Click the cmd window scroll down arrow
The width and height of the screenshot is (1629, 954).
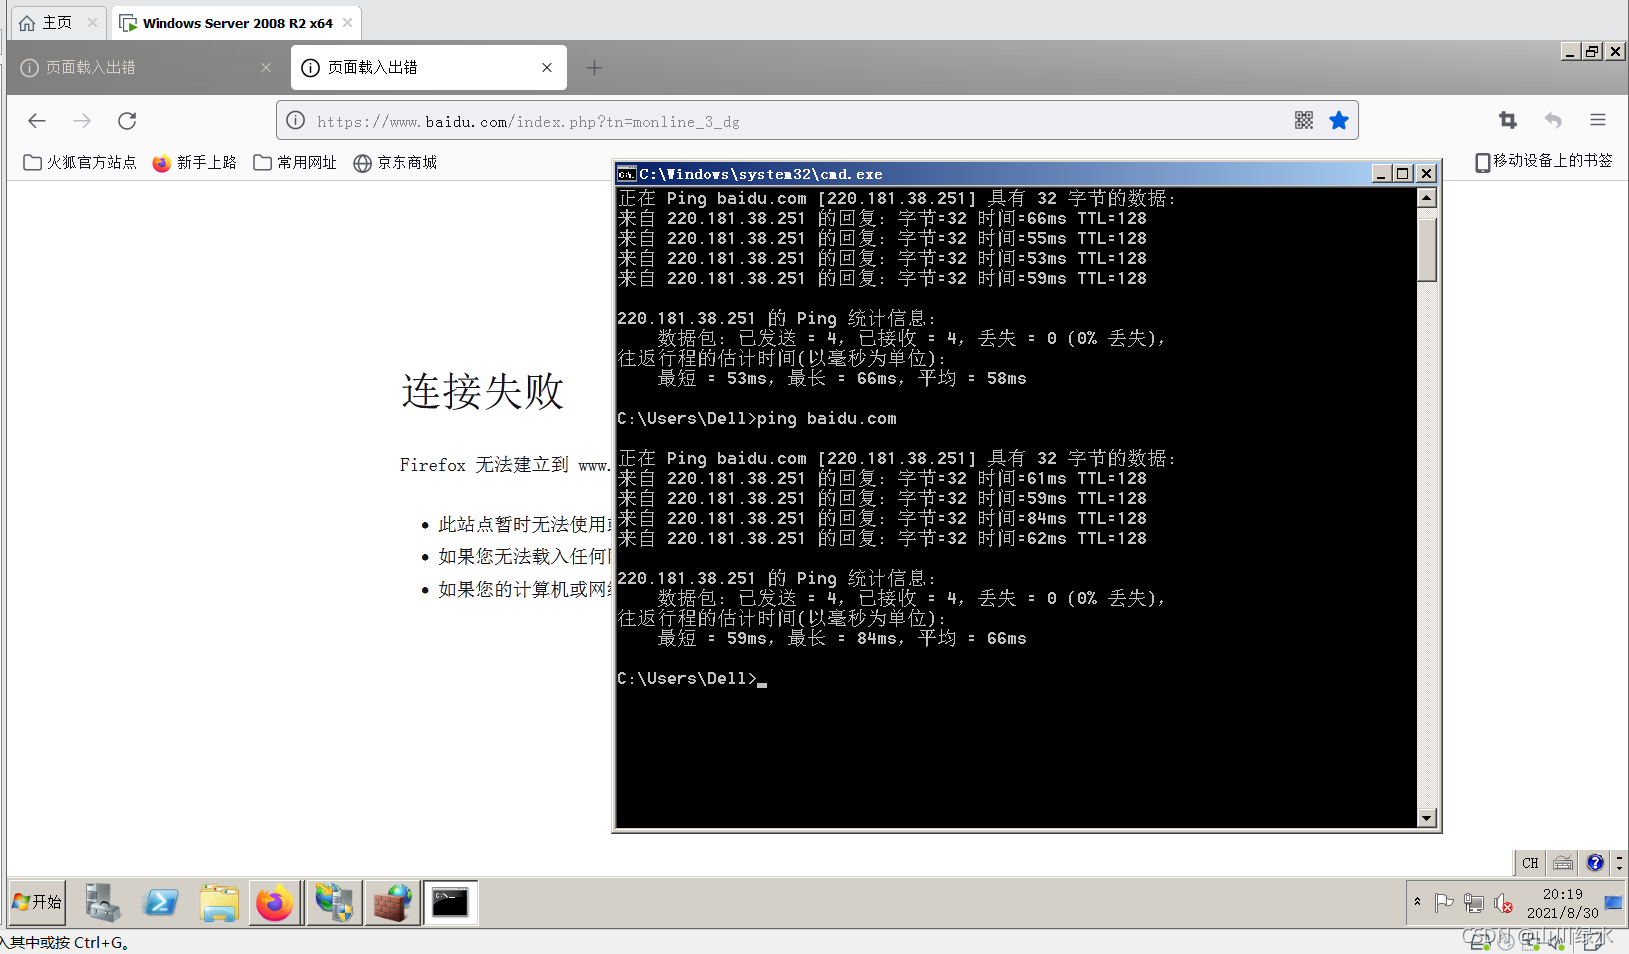pyautogui.click(x=1427, y=818)
